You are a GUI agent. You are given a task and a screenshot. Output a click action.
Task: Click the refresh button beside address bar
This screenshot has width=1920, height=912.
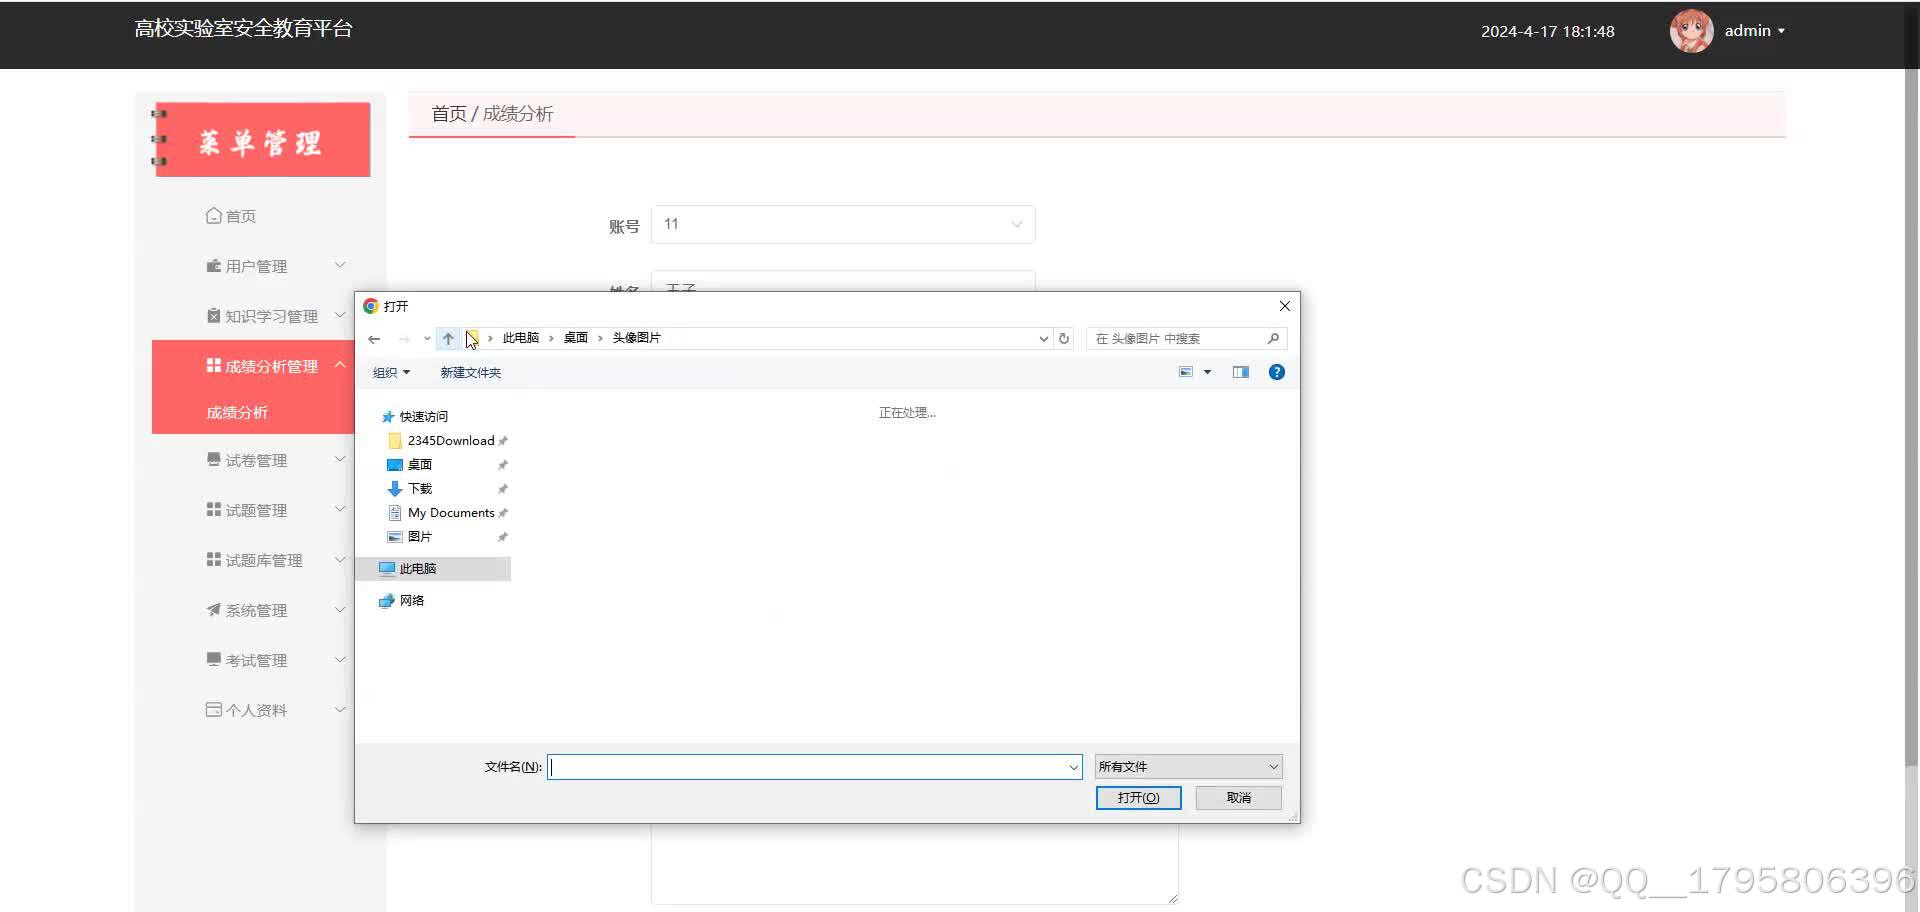coord(1064,338)
